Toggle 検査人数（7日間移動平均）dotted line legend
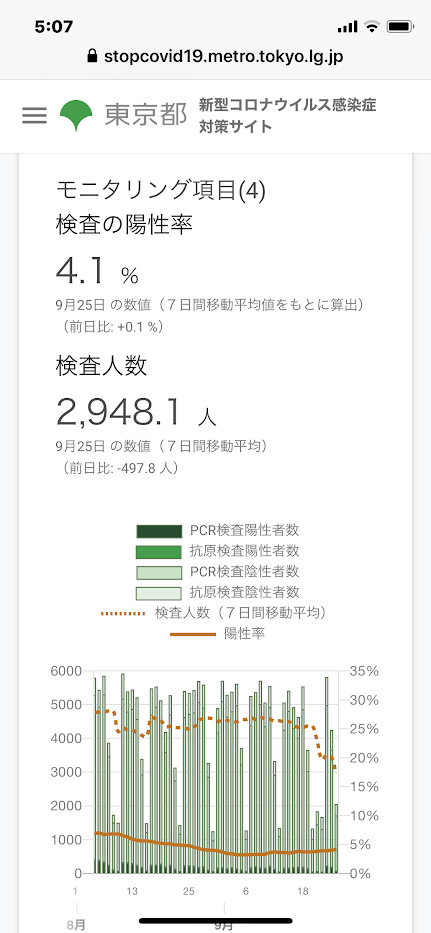The image size is (431, 933). 214,613
